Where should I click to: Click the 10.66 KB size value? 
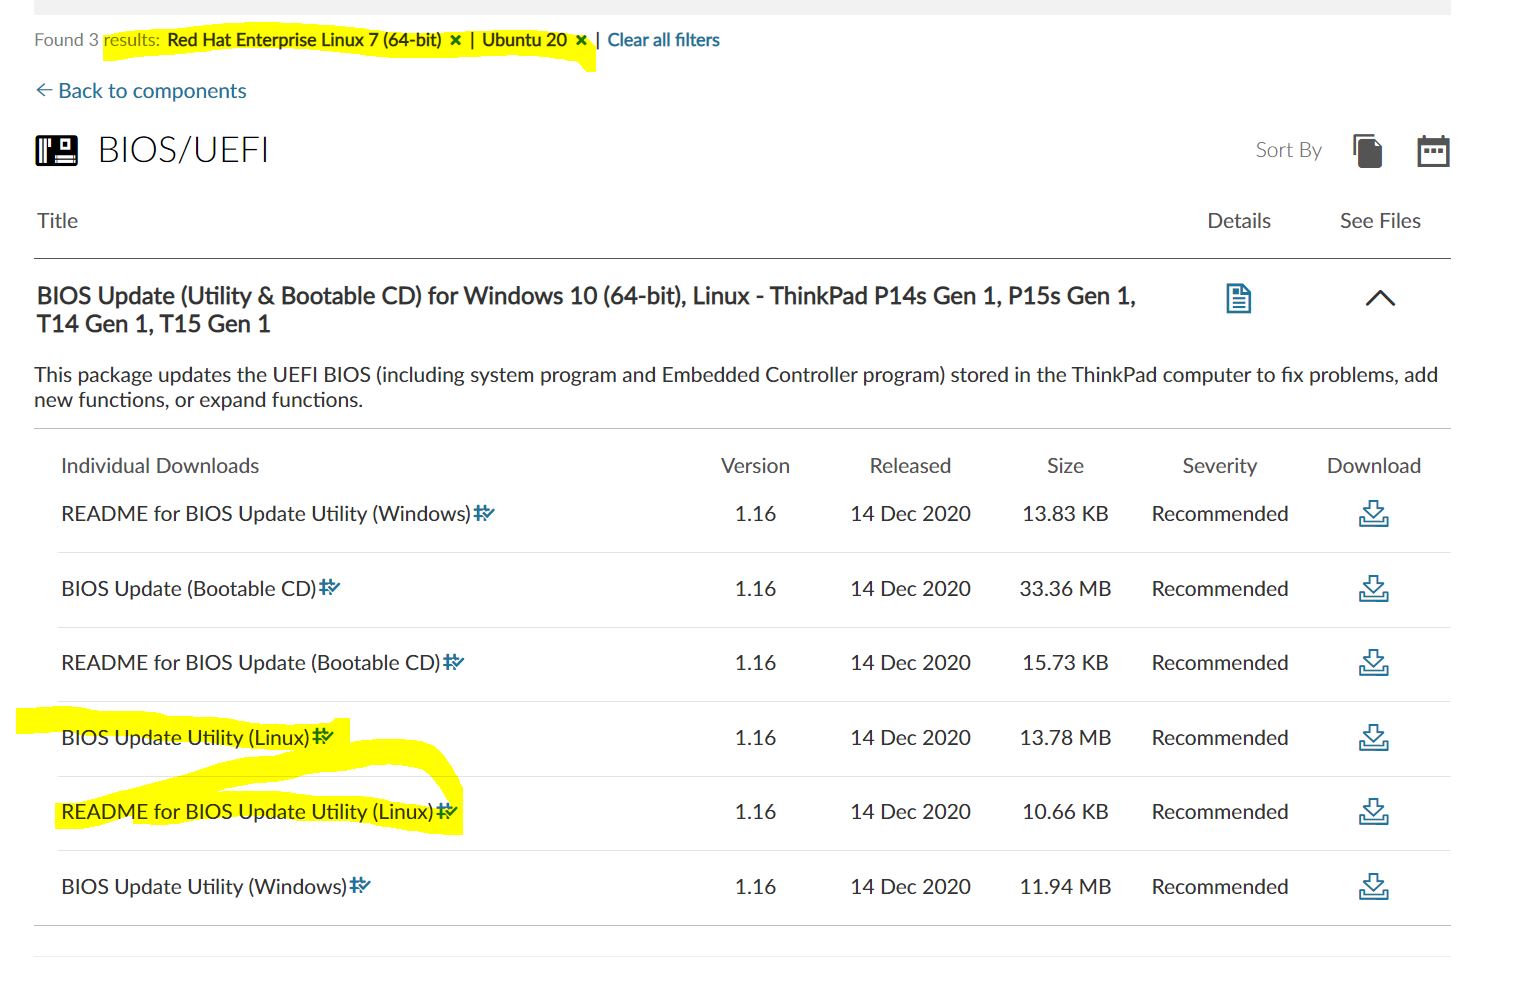click(1065, 812)
